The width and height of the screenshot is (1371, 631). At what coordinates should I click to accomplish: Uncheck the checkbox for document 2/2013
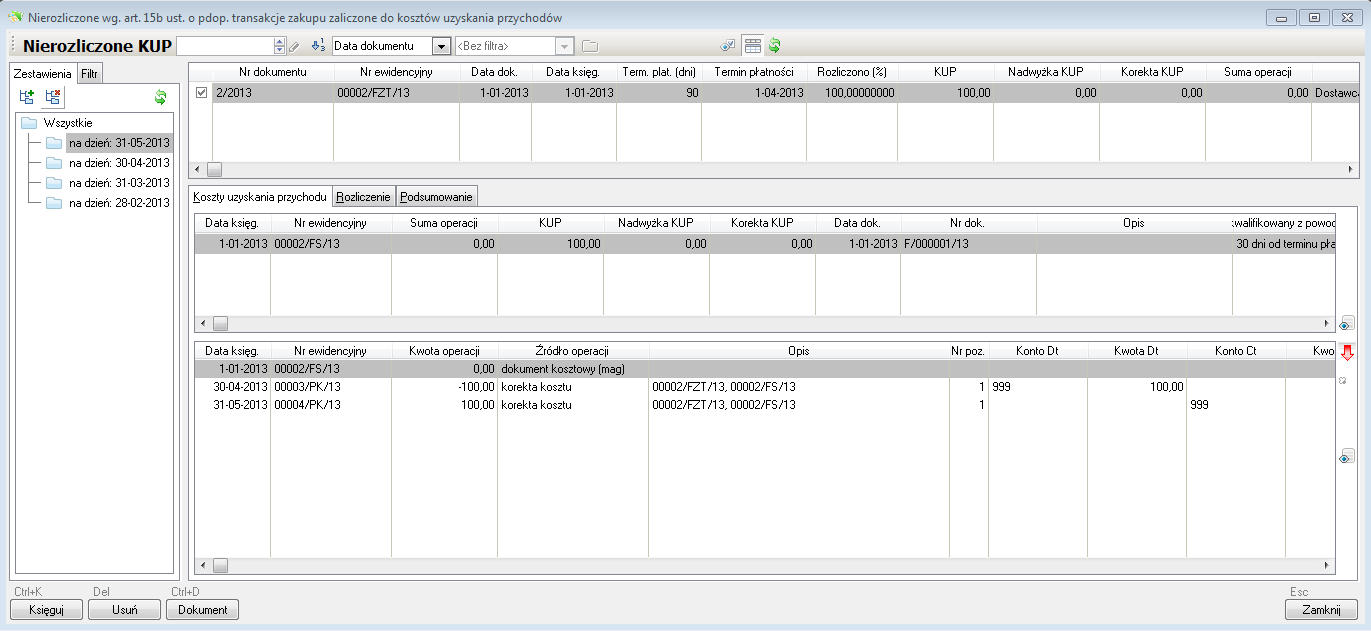(201, 92)
